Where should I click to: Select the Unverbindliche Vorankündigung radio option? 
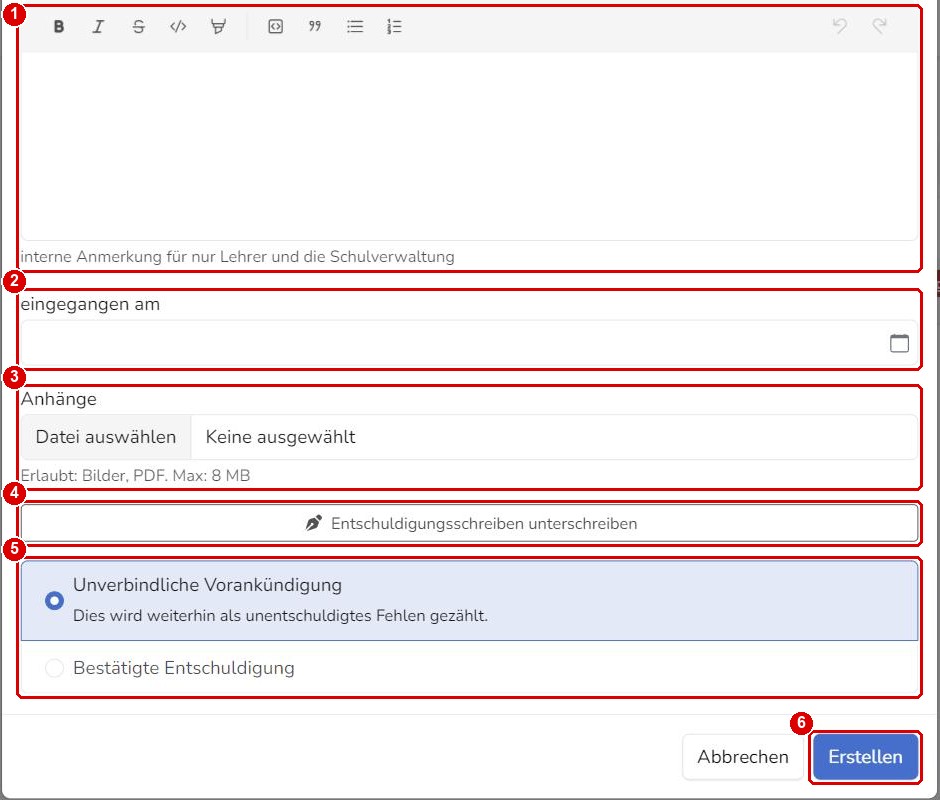coord(469,600)
